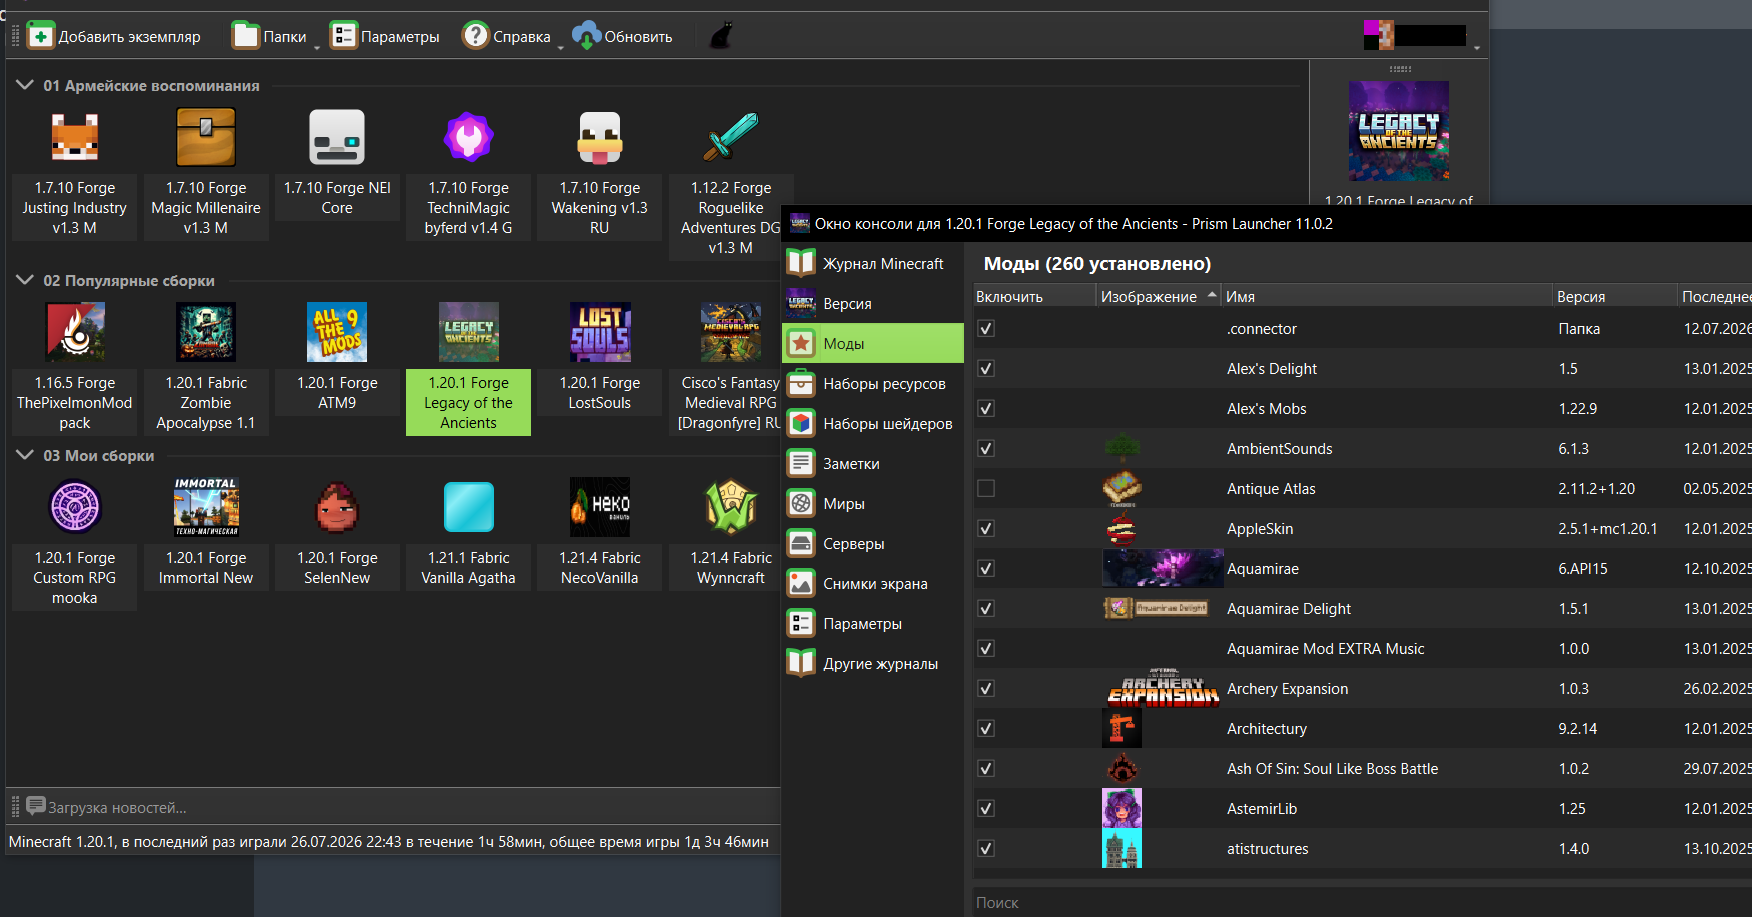Toggle the AstemirLib mod checkbox
The width and height of the screenshot is (1752, 917).
click(x=986, y=808)
